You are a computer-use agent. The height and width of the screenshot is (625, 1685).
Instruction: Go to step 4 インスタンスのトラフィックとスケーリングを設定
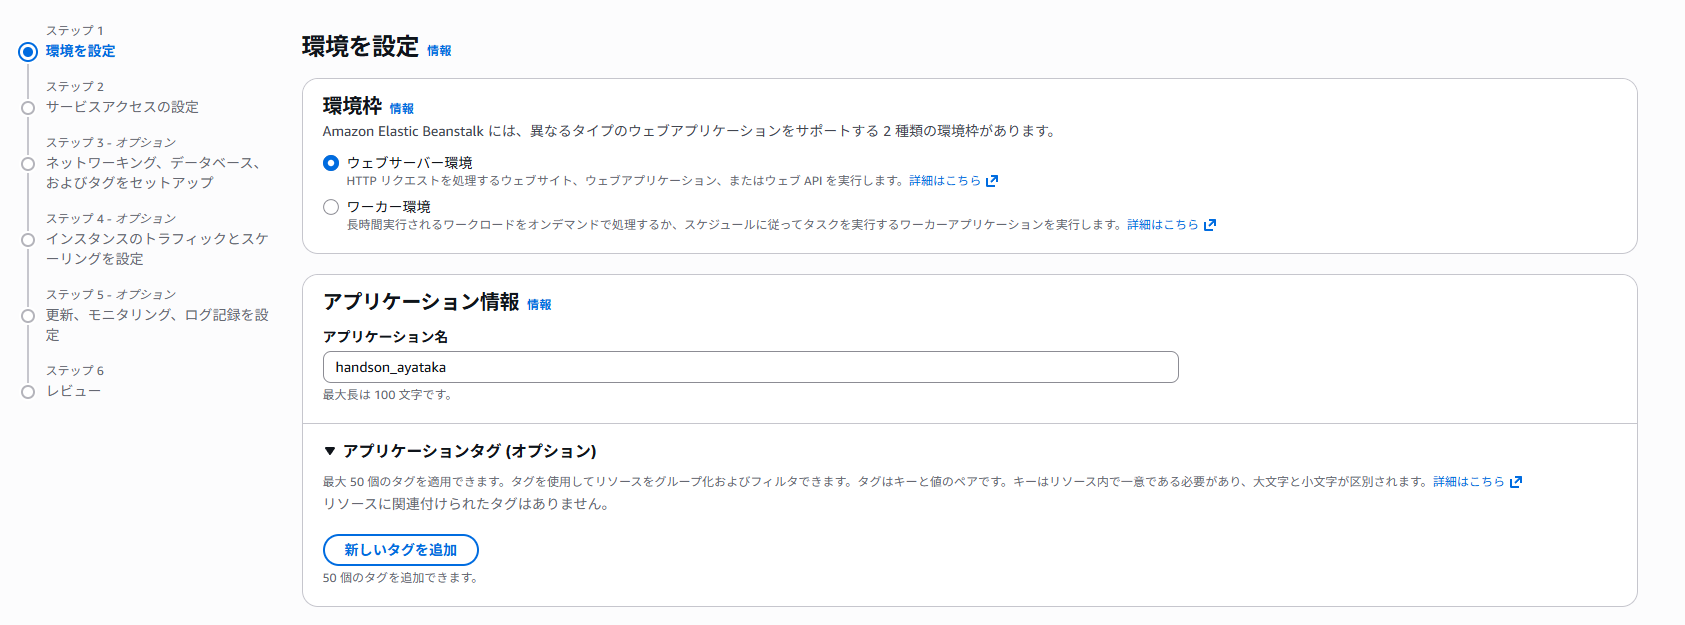pos(157,249)
